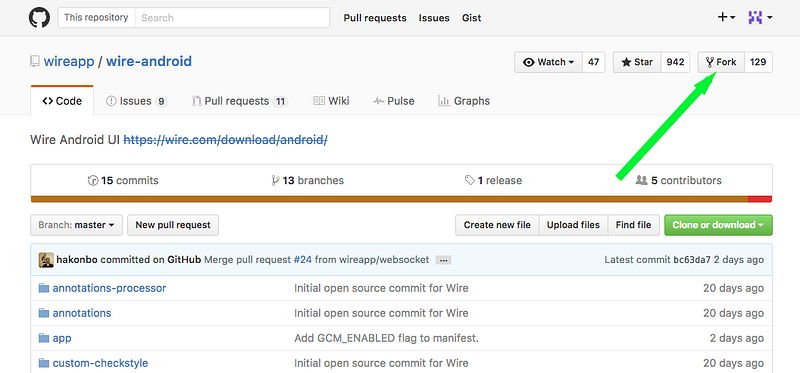Open Clone or download dropdown
This screenshot has height=373, width=800.
tap(718, 225)
